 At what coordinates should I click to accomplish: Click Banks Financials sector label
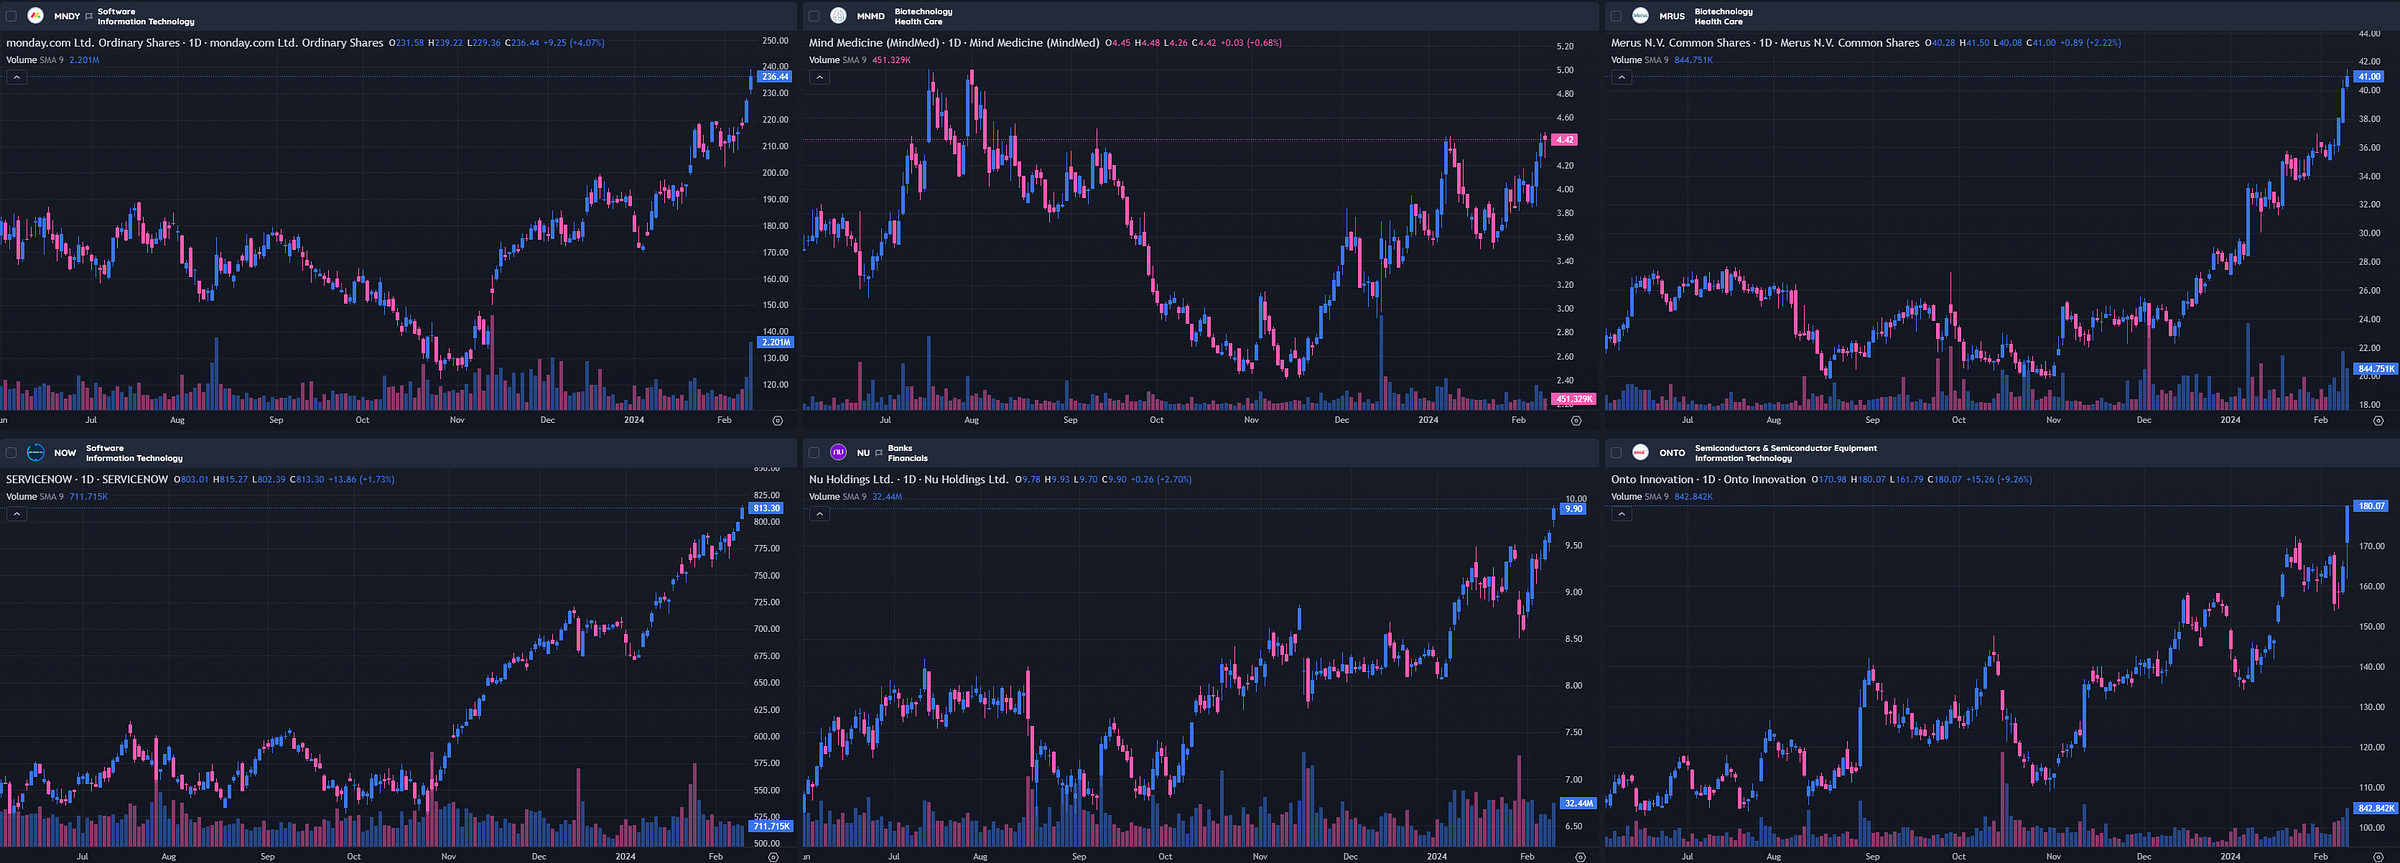pyautogui.click(x=908, y=453)
